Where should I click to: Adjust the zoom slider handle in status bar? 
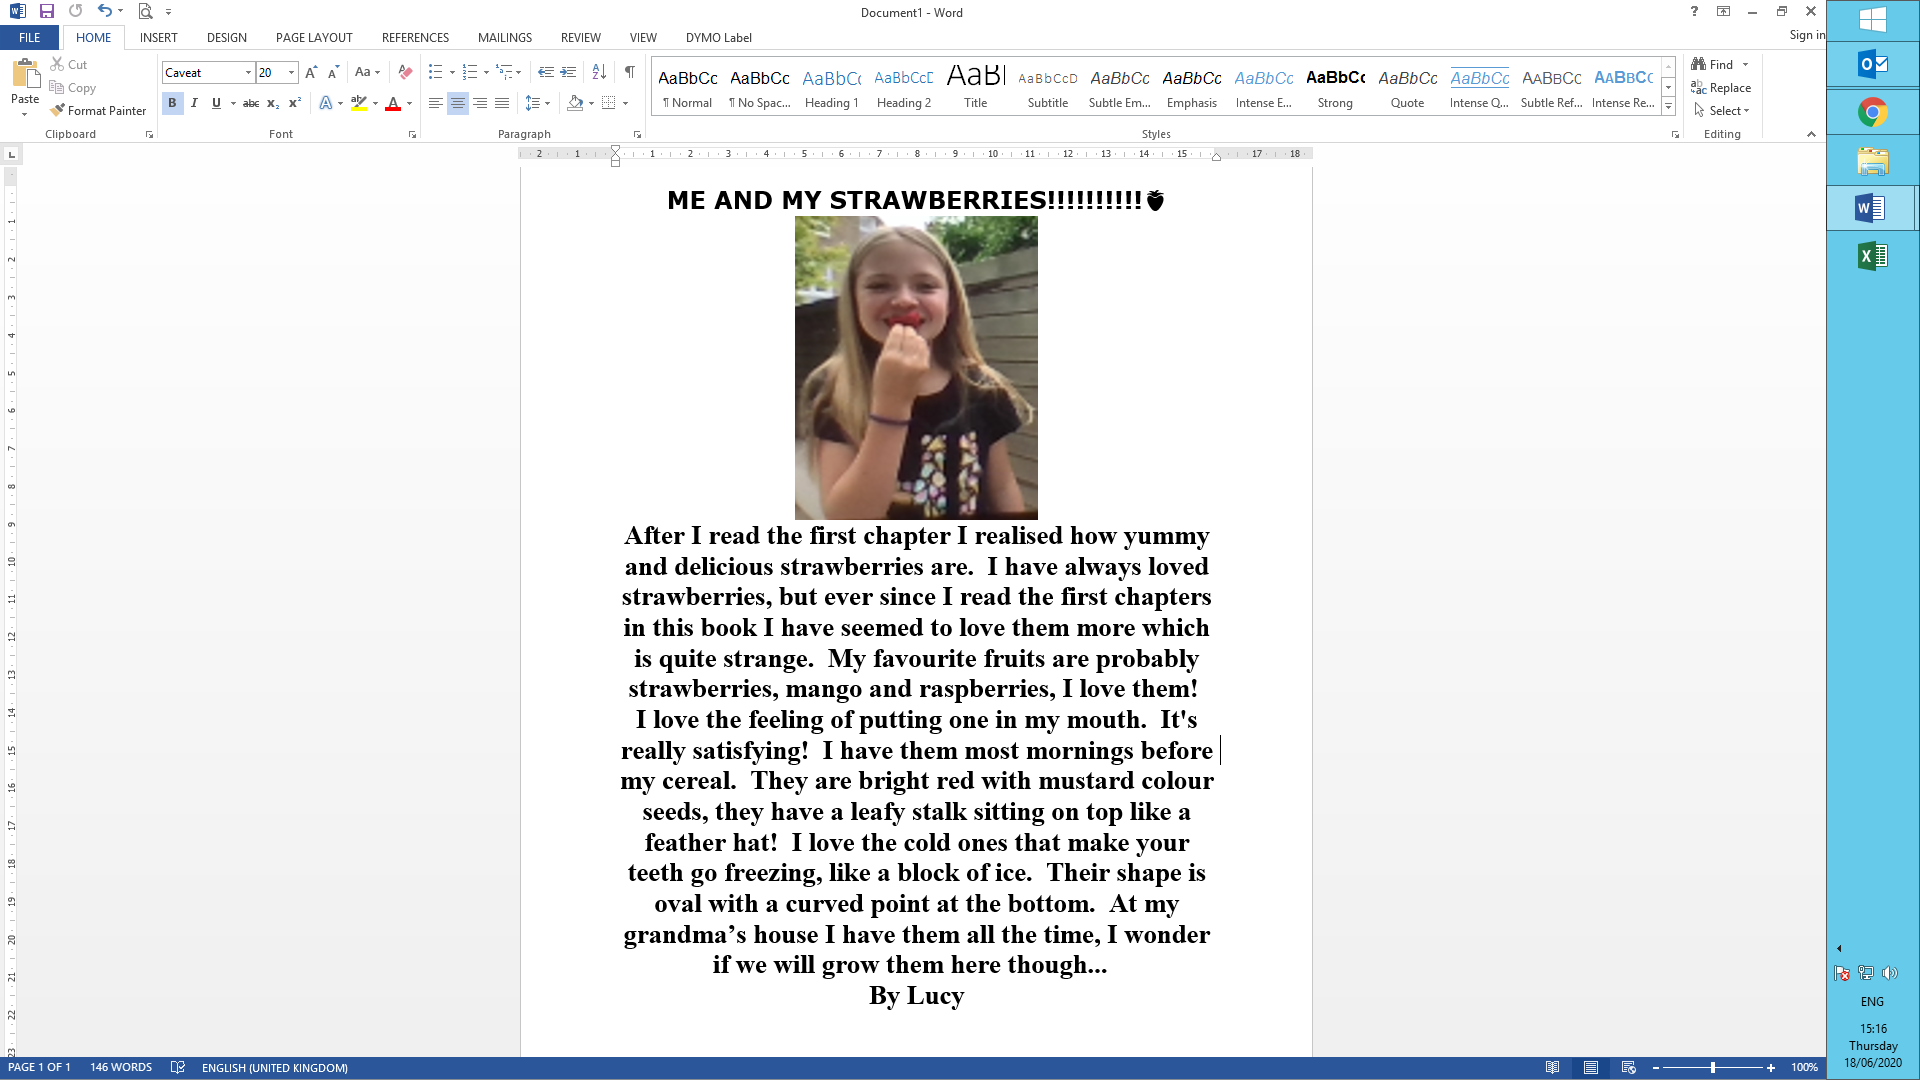click(1713, 1067)
